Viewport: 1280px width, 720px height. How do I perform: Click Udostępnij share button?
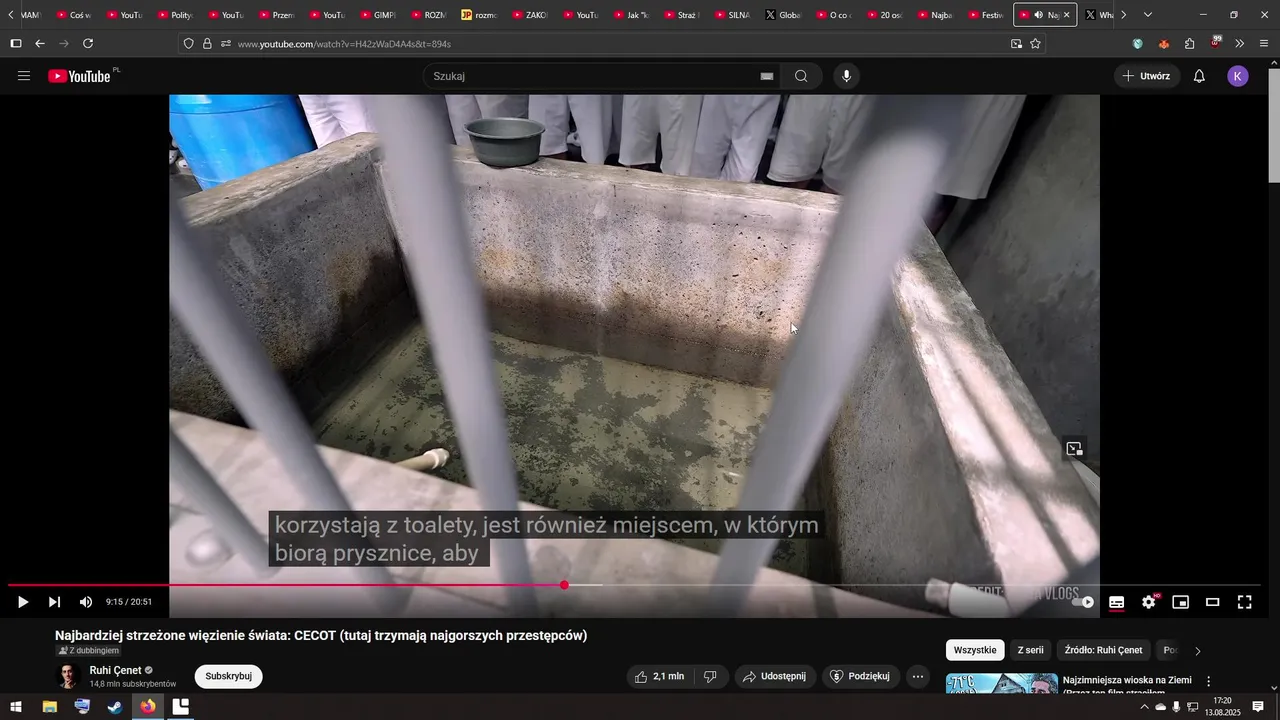click(775, 676)
